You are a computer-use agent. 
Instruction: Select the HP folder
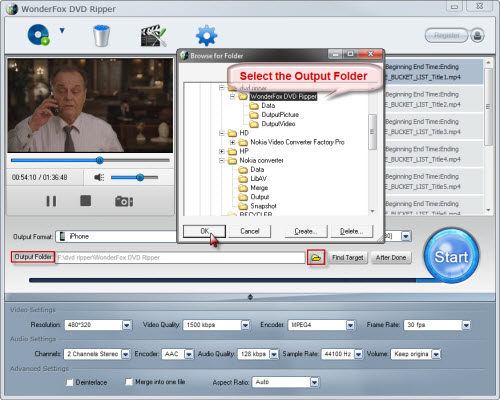244,151
